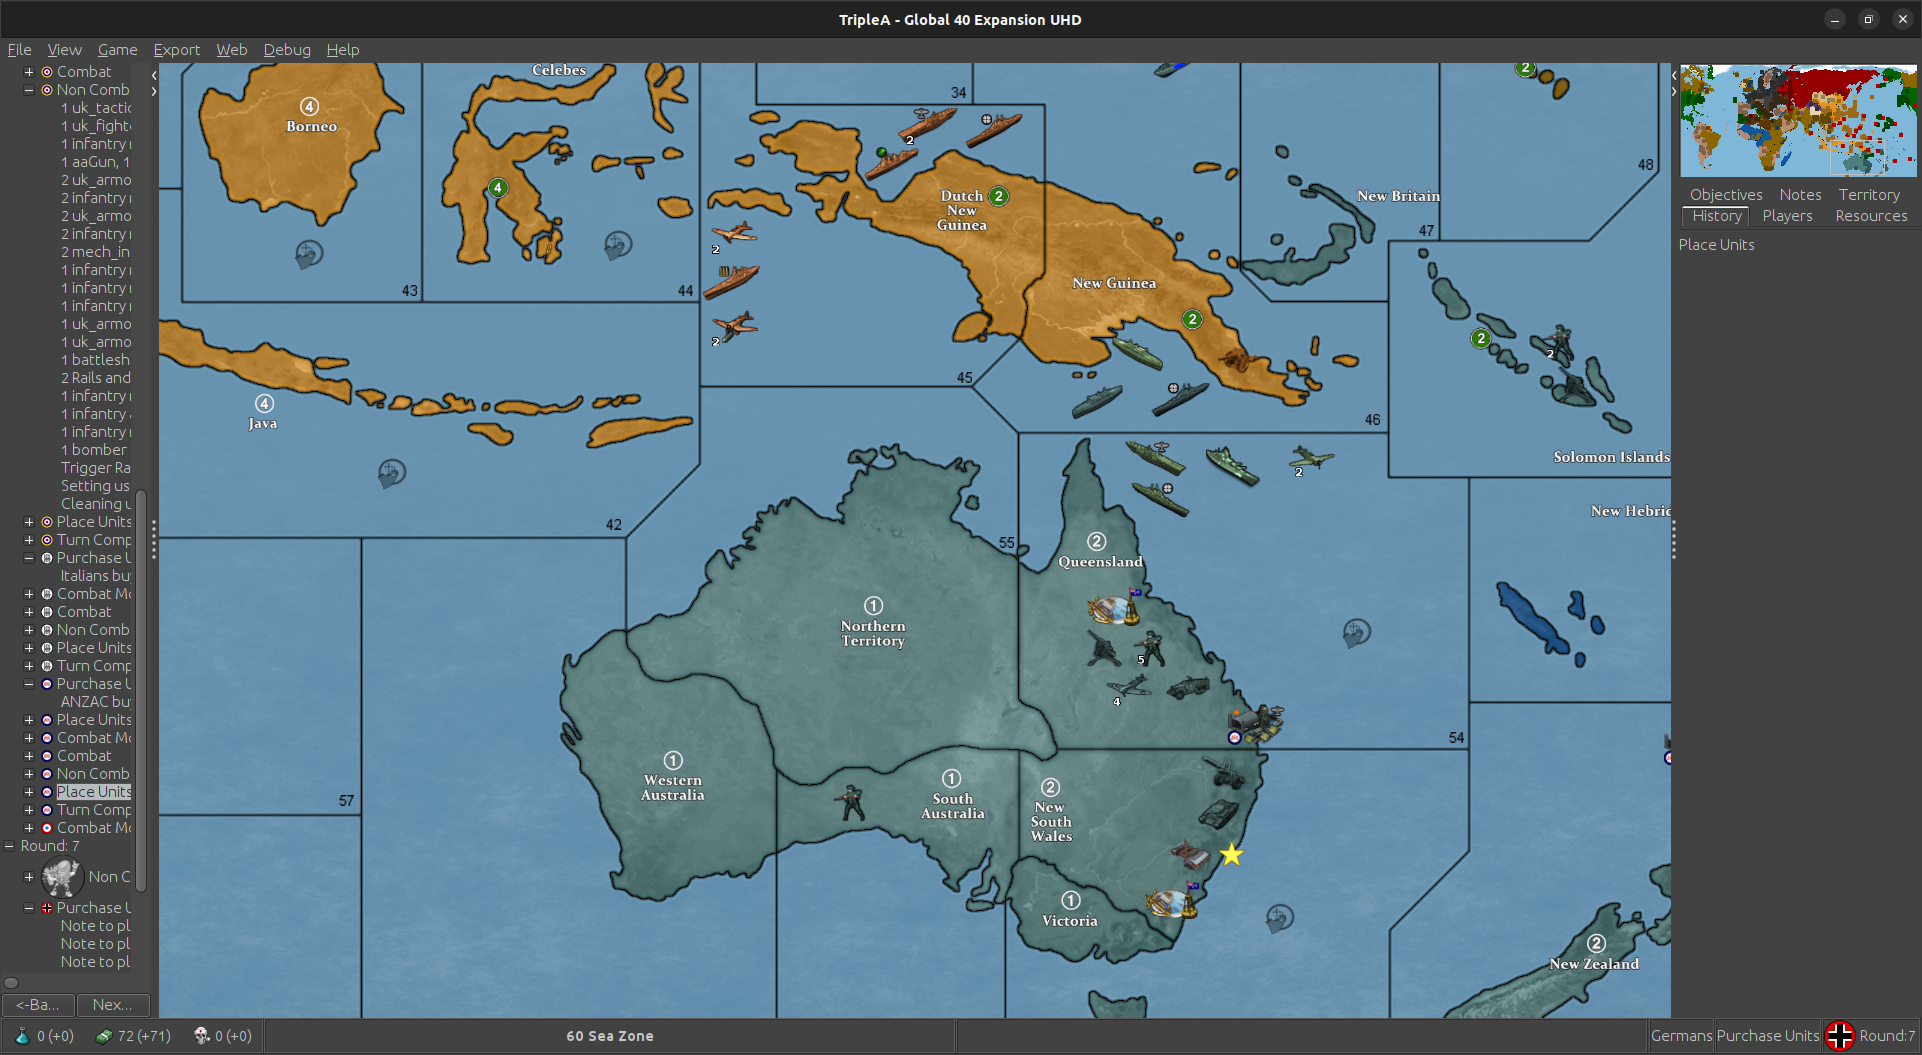Open the View menu

(64, 49)
